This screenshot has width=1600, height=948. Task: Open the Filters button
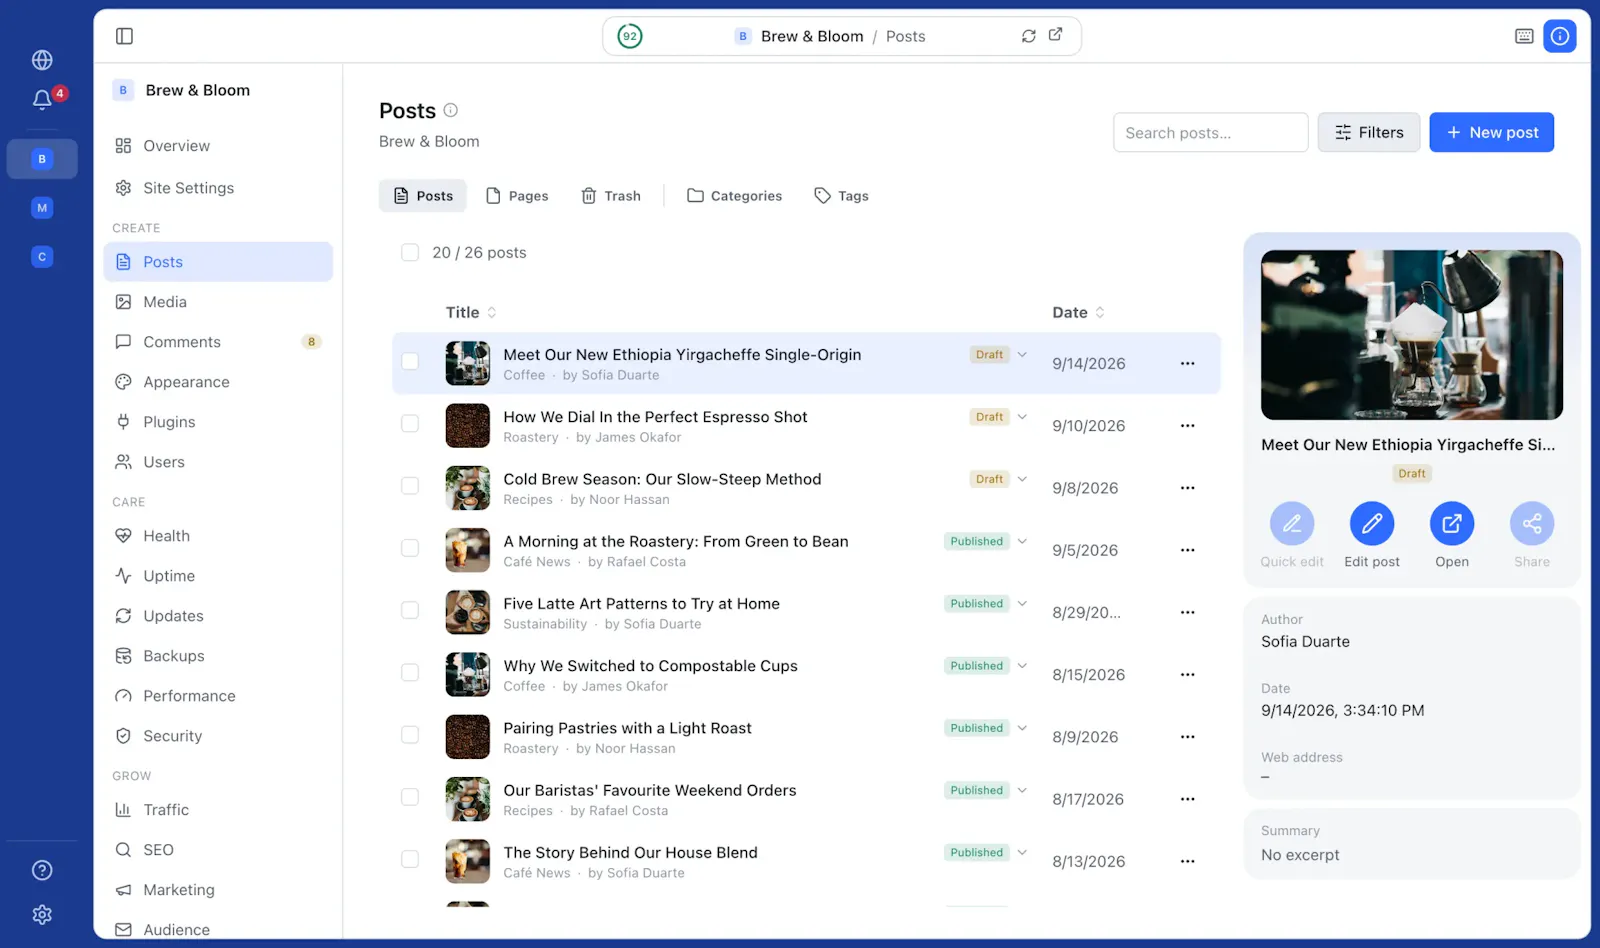click(1369, 132)
